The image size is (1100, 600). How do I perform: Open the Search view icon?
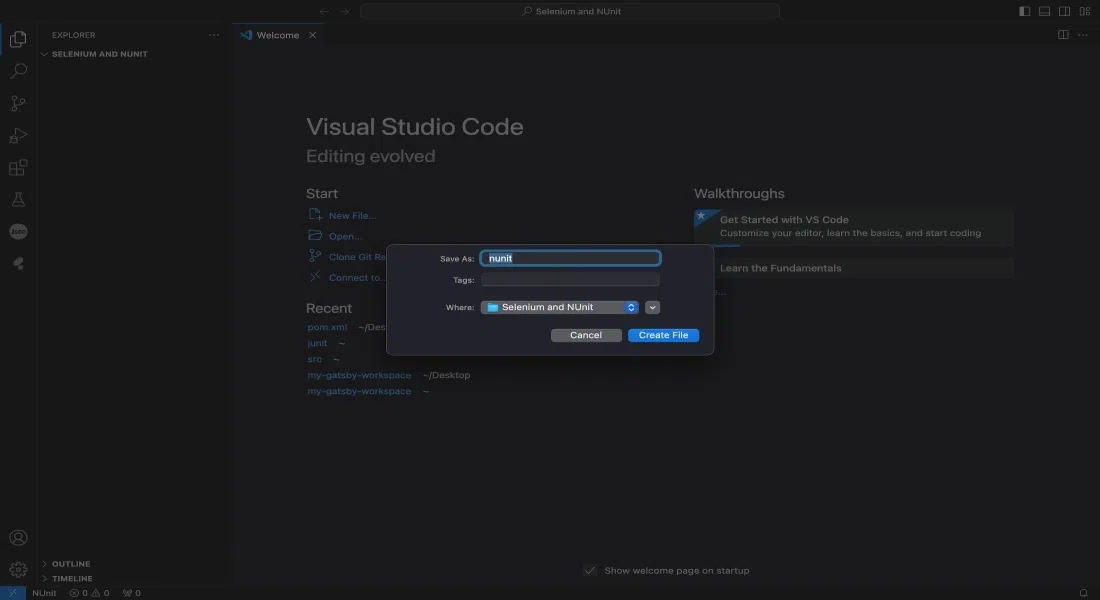pos(18,71)
